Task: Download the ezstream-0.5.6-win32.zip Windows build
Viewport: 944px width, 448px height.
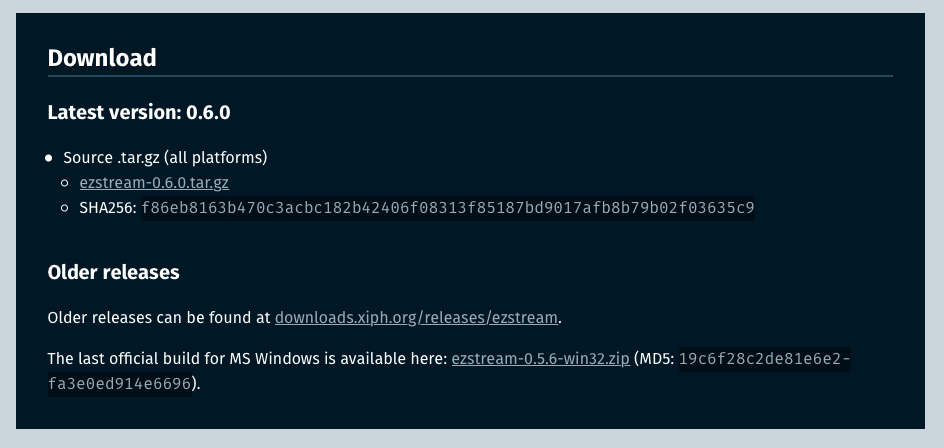Action: 541,358
